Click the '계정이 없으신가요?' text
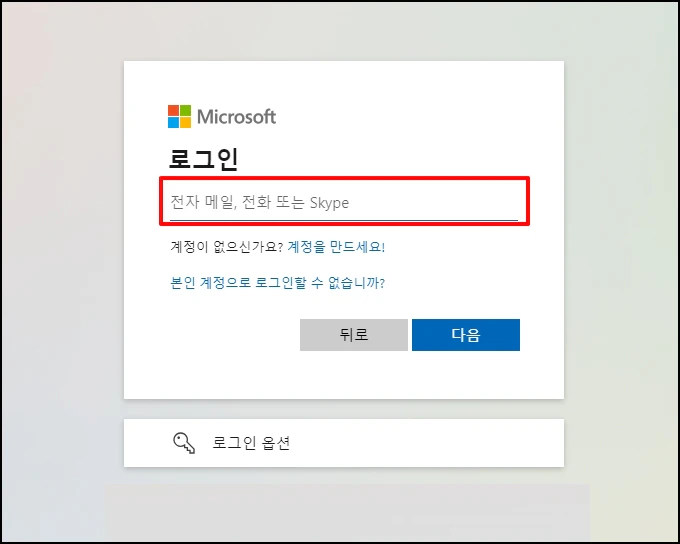Image resolution: width=680 pixels, height=544 pixels. pyautogui.click(x=226, y=247)
